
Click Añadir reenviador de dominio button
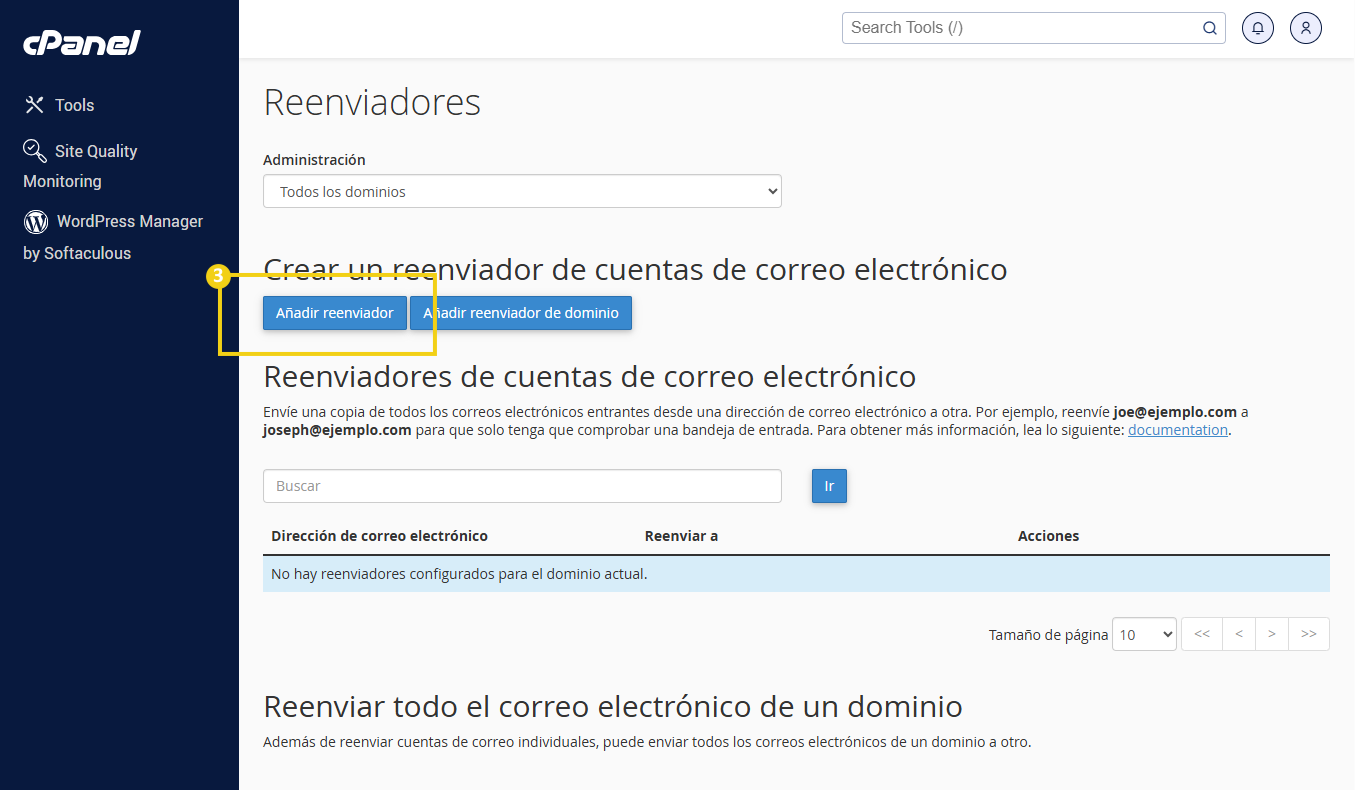pyautogui.click(x=521, y=313)
